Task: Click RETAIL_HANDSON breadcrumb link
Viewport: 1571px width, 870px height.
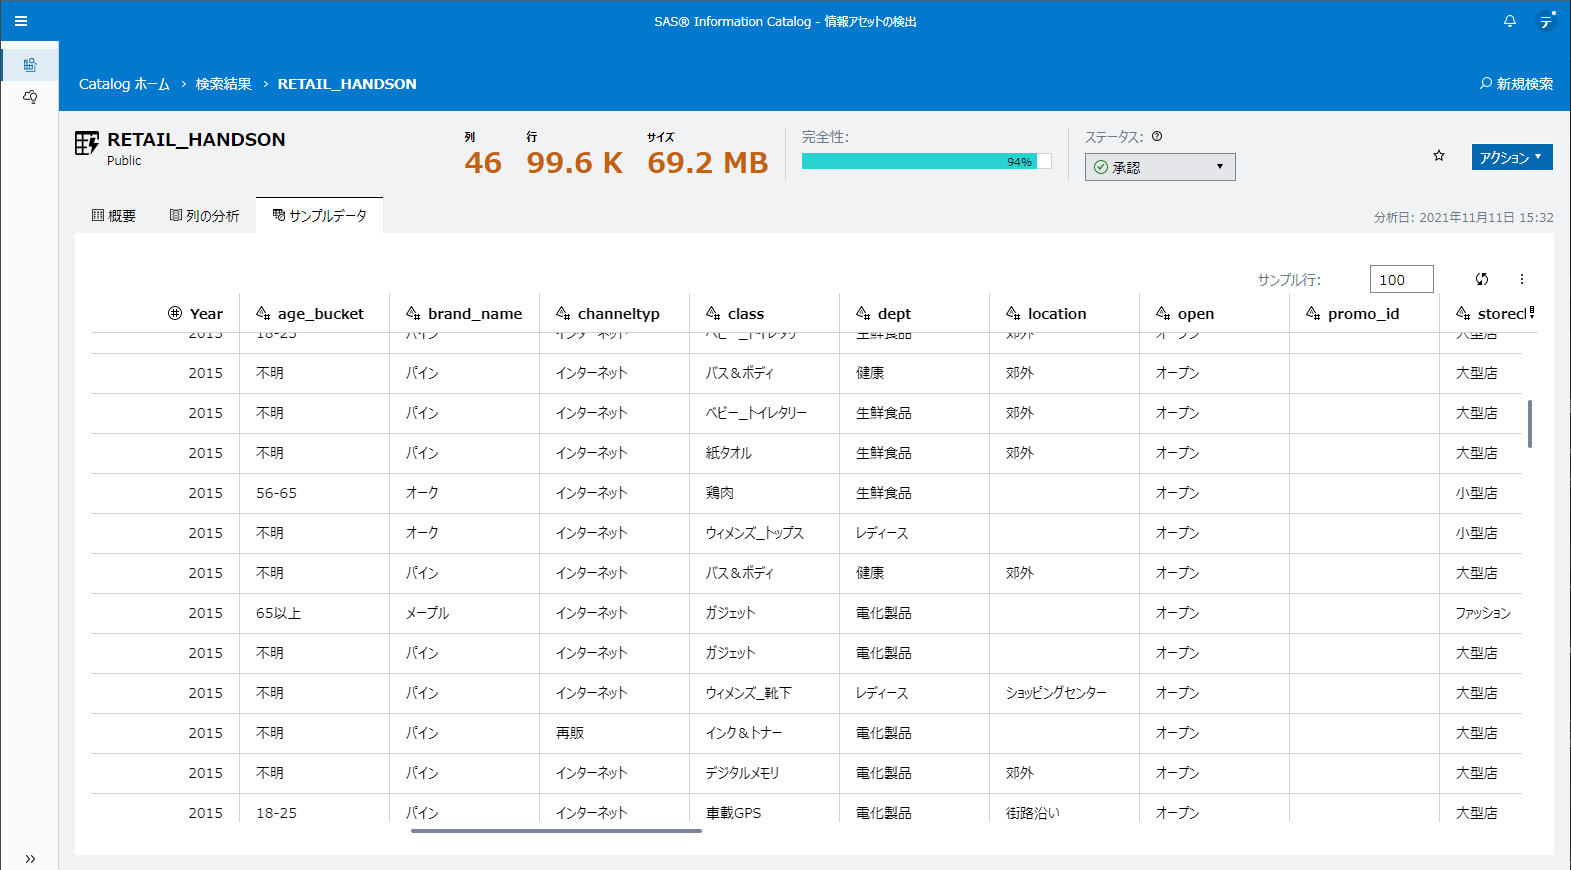Action: 347,84
